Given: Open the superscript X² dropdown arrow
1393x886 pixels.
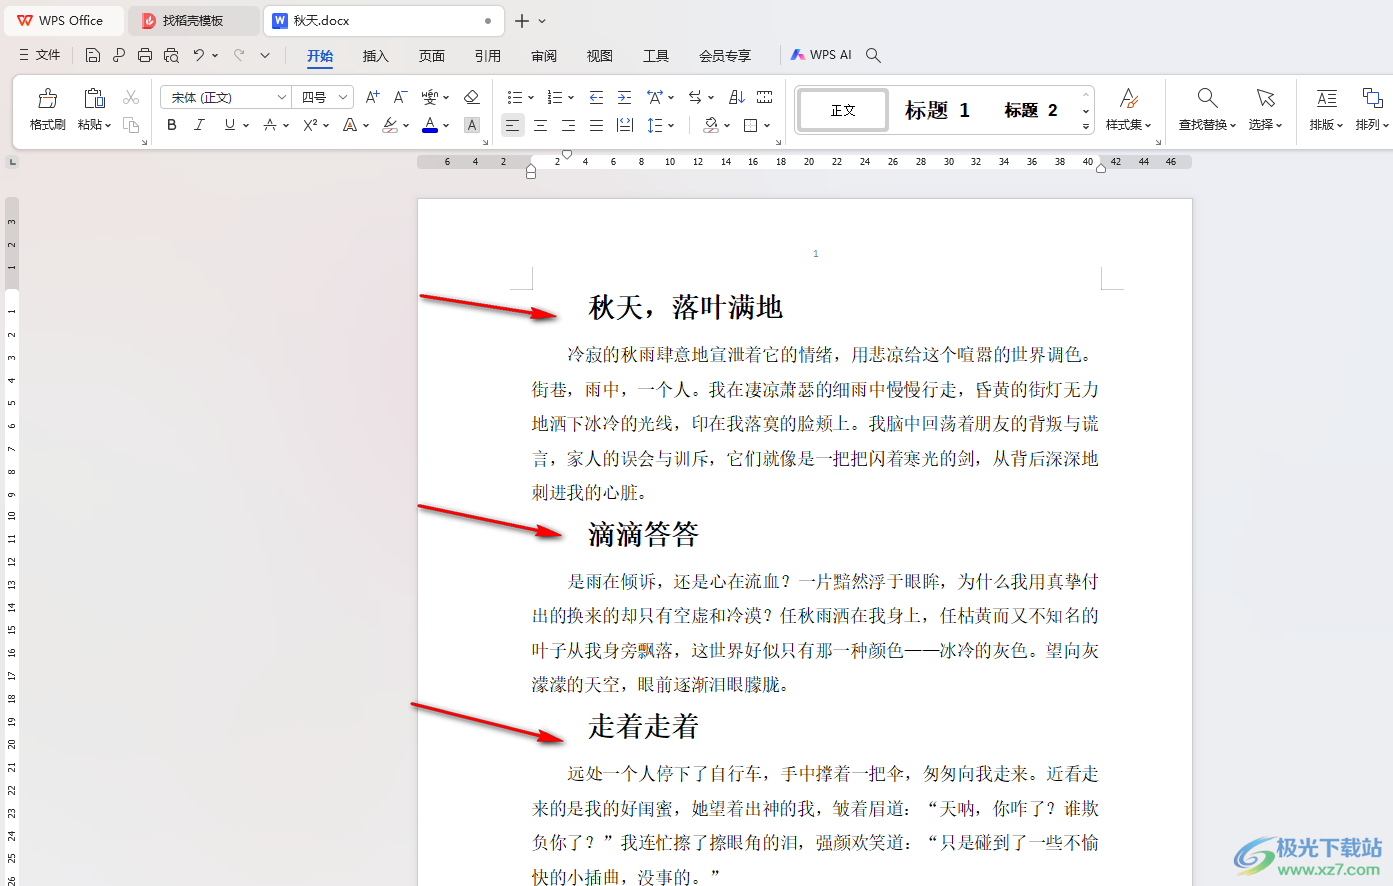Looking at the screenshot, I should pyautogui.click(x=326, y=125).
